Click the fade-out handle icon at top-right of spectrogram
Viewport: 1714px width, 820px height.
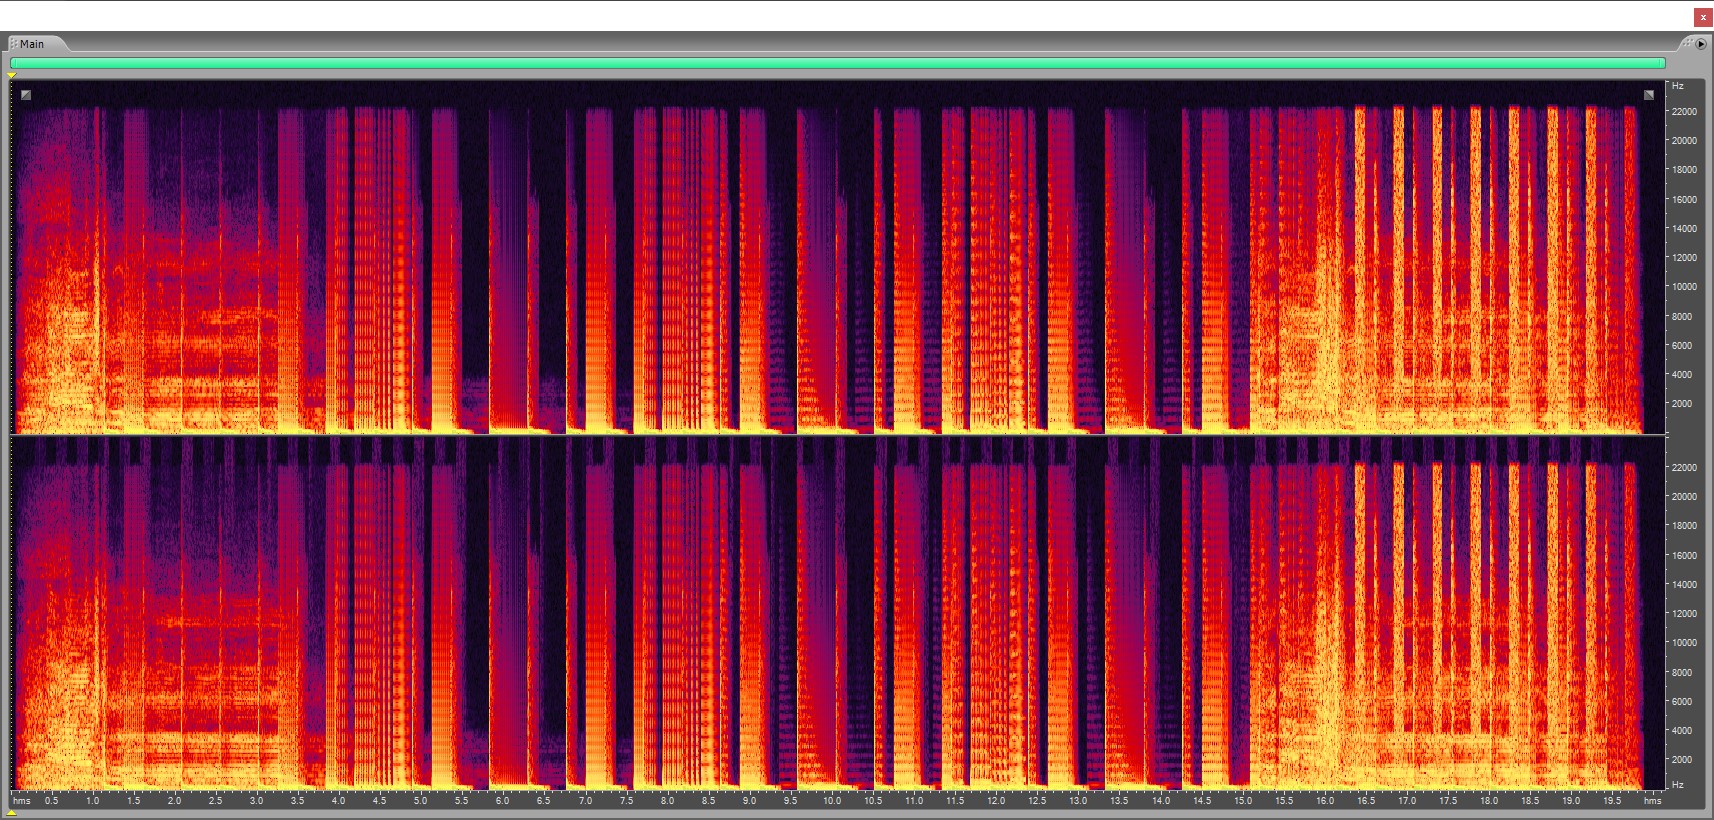click(1649, 95)
